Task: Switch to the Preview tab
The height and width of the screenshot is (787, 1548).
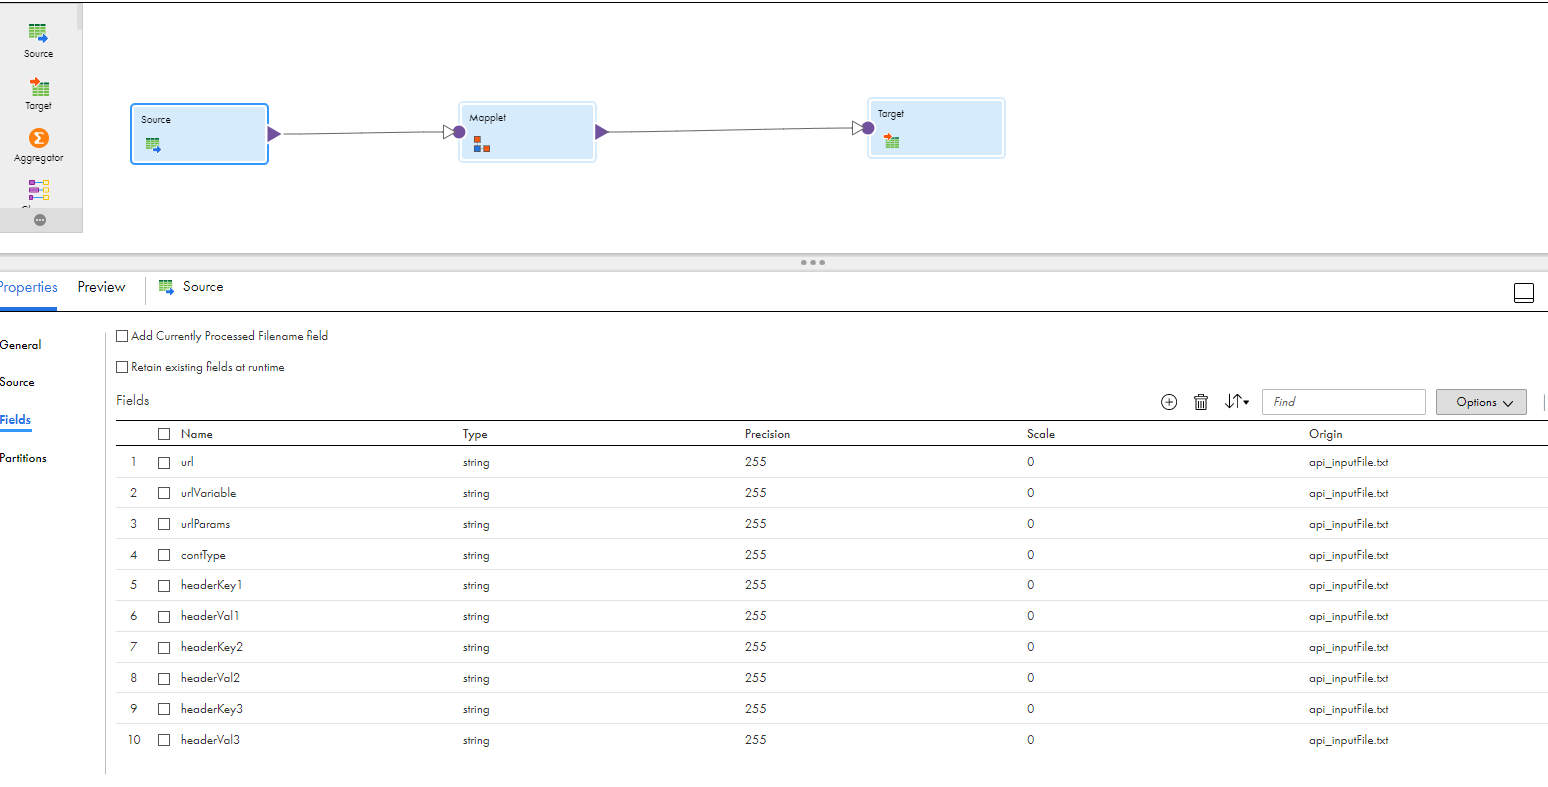Action: click(101, 287)
